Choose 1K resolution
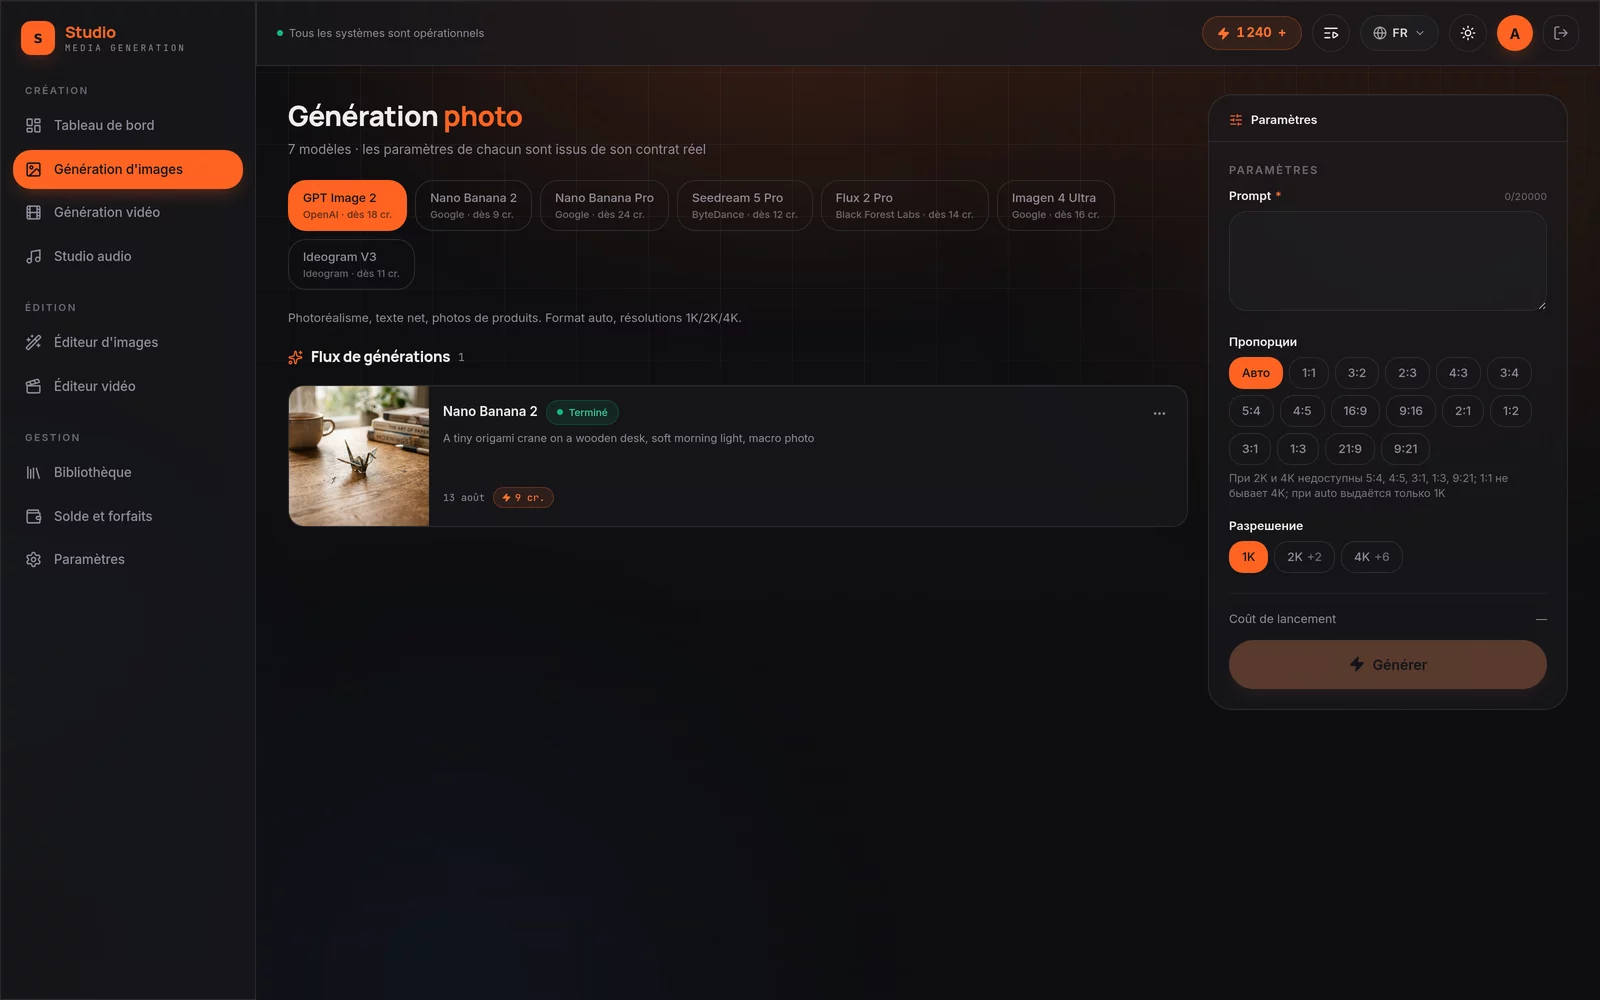The height and width of the screenshot is (1000, 1600). click(1248, 557)
